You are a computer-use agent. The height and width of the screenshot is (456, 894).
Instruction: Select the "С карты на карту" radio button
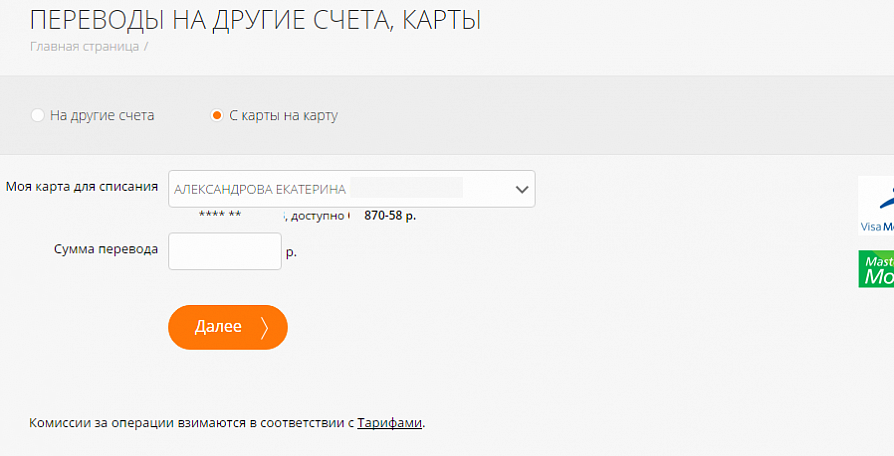pos(217,115)
